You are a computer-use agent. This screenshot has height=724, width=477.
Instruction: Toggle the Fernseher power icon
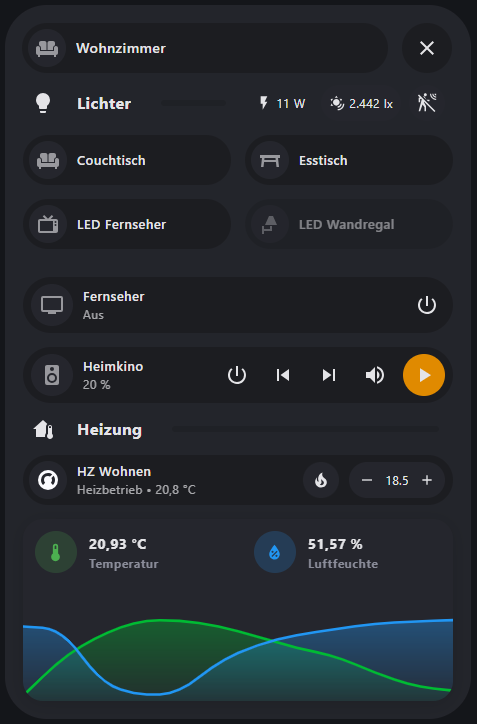click(x=427, y=305)
